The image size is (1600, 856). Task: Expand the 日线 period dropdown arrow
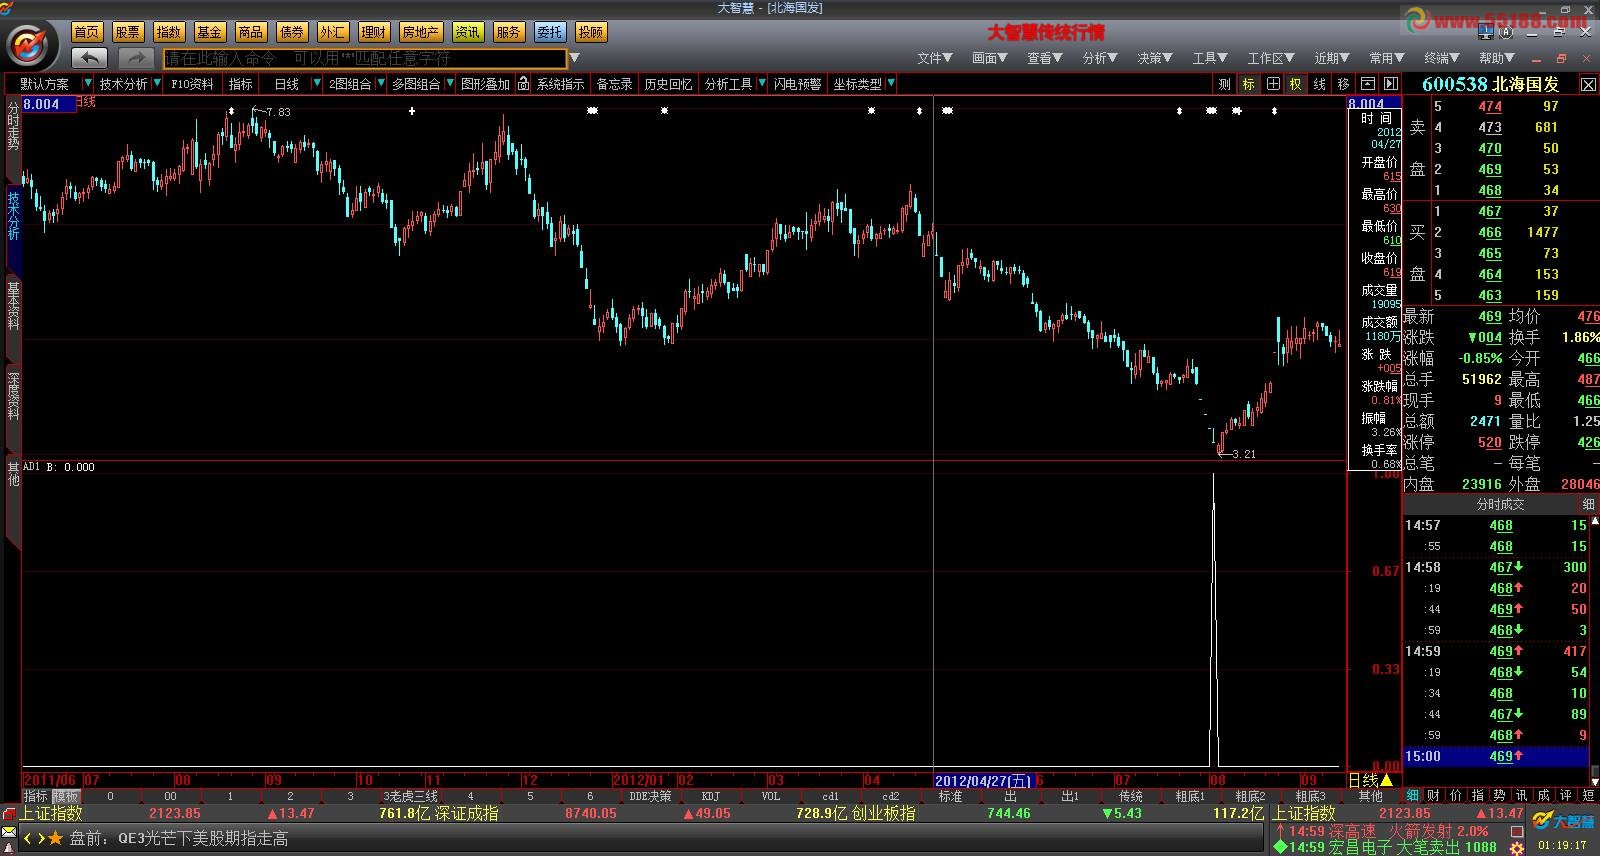tap(317, 84)
